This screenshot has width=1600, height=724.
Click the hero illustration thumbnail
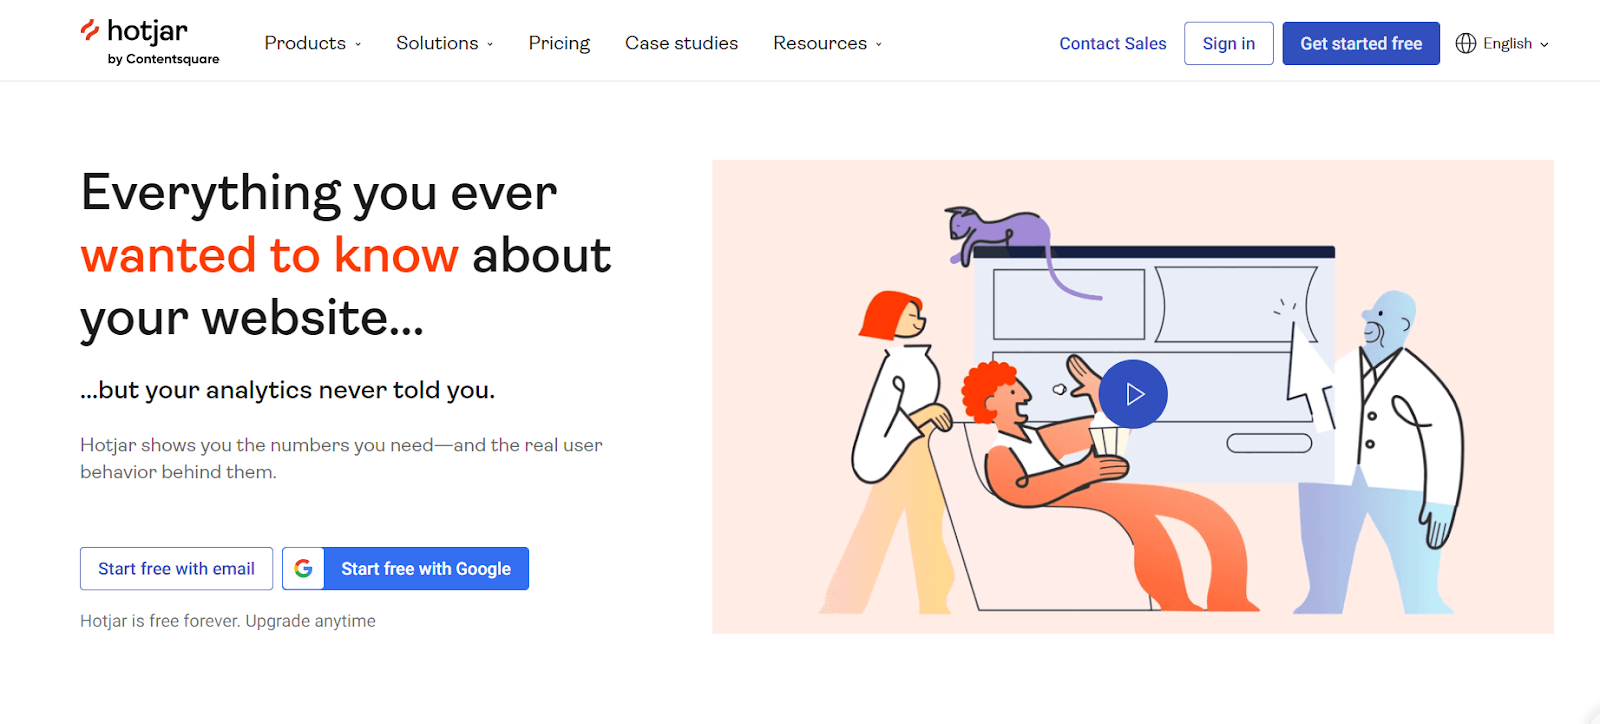1133,396
